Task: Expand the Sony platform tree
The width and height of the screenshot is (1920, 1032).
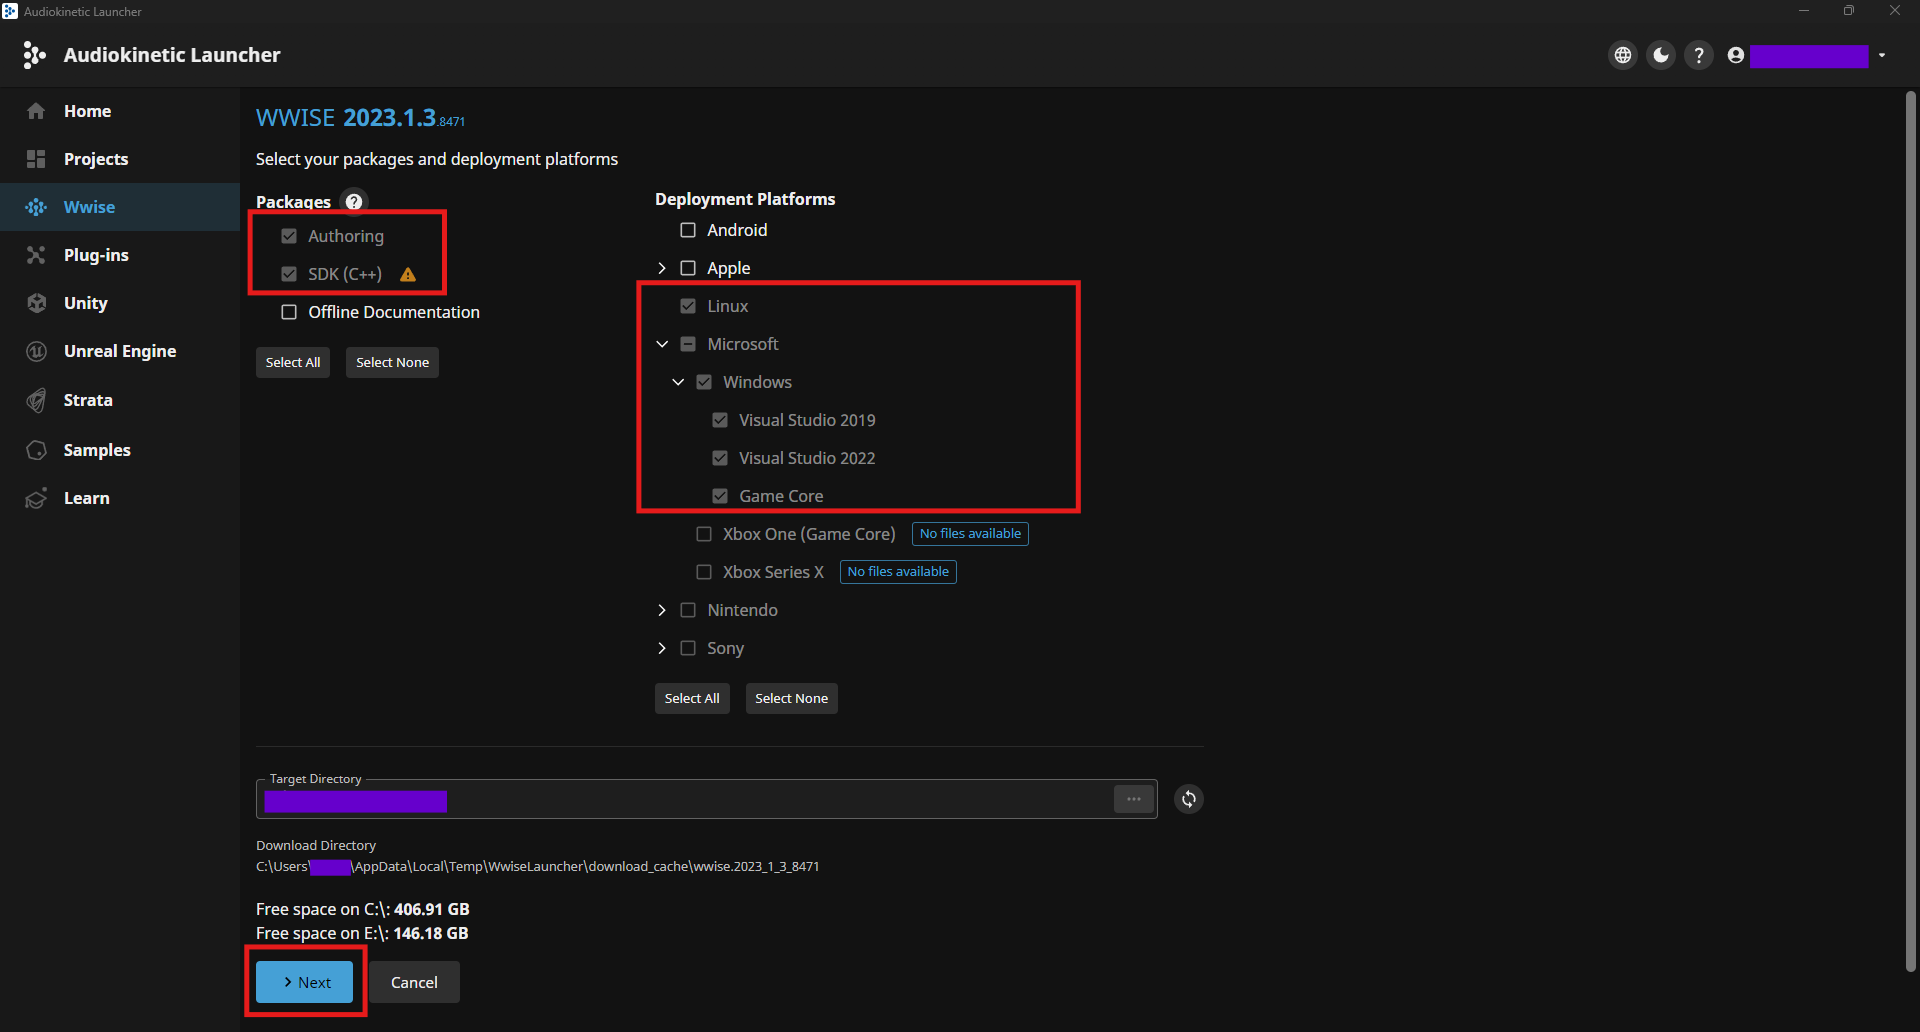Action: pyautogui.click(x=662, y=648)
